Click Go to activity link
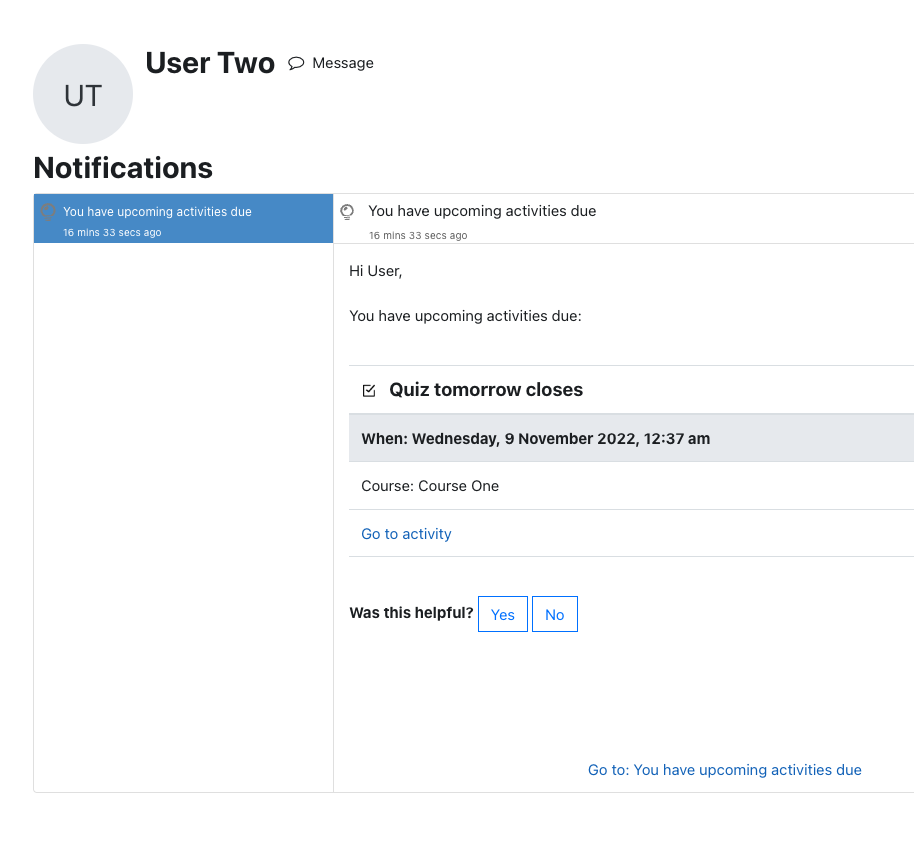The image size is (914, 845). pos(406,534)
